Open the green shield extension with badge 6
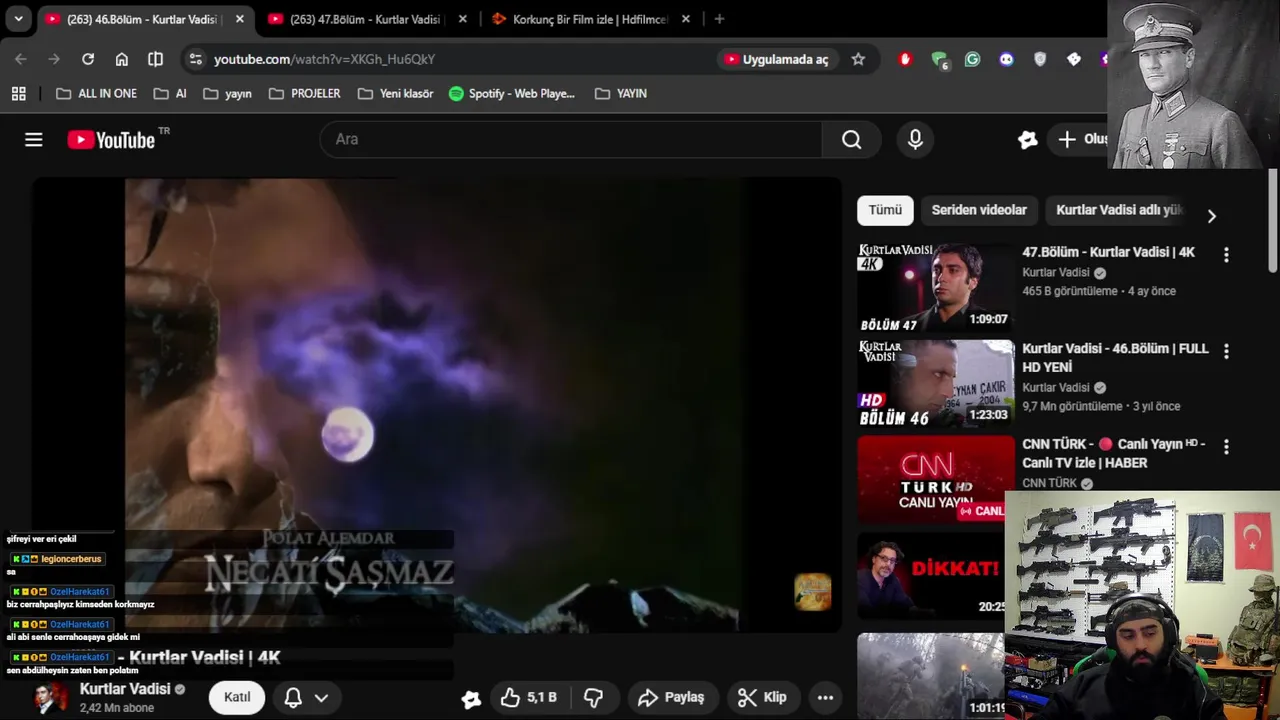This screenshot has height=720, width=1280. click(939, 60)
